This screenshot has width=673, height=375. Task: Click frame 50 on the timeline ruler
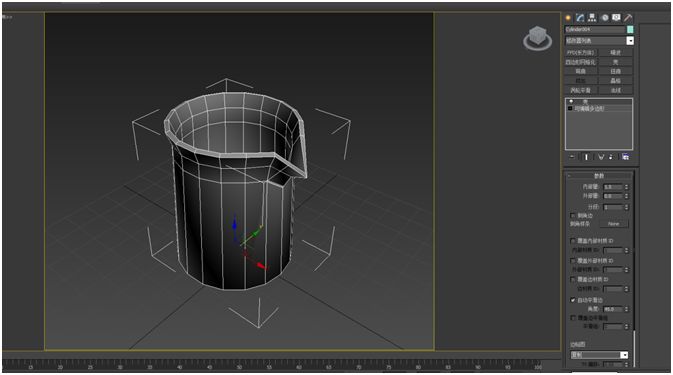(239, 367)
